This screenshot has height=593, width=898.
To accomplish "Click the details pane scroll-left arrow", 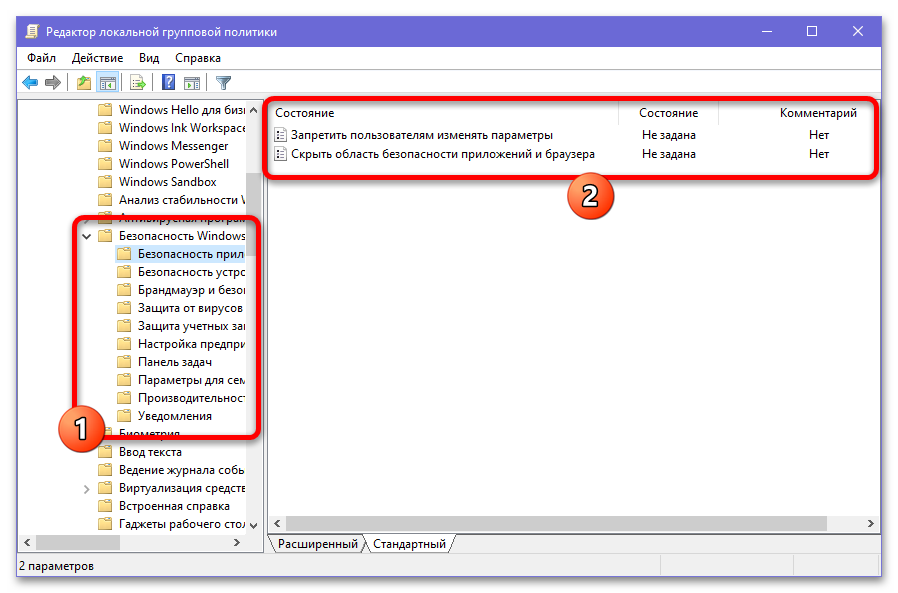I will pyautogui.click(x=278, y=523).
